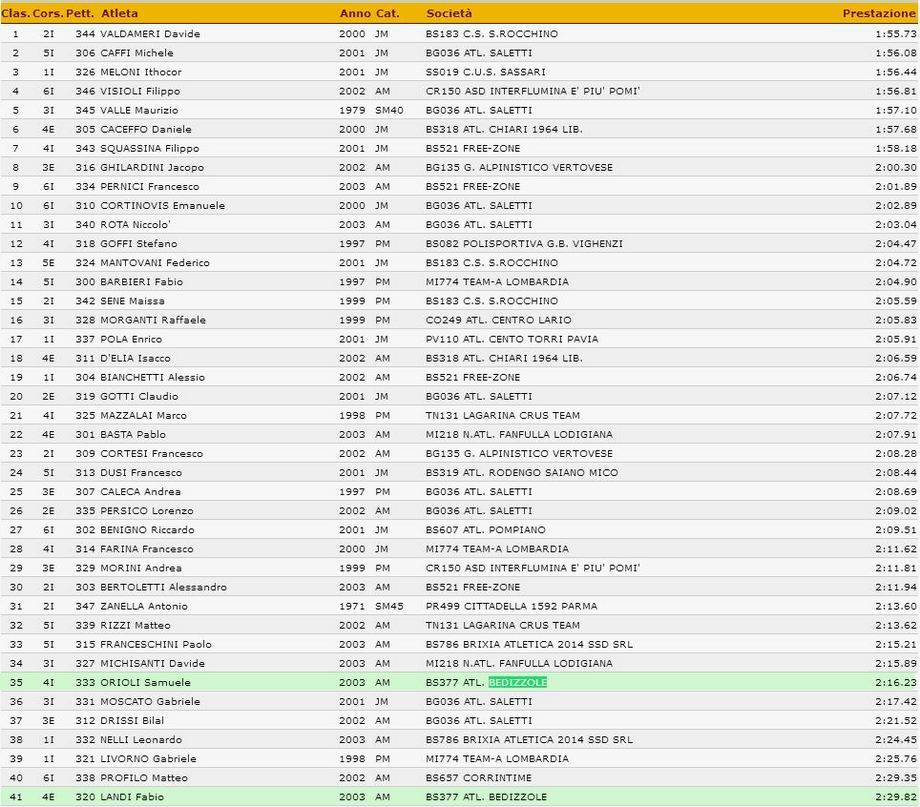Click the 'Cors.' column header
Image resolution: width=920 pixels, height=807 pixels.
(48, 13)
